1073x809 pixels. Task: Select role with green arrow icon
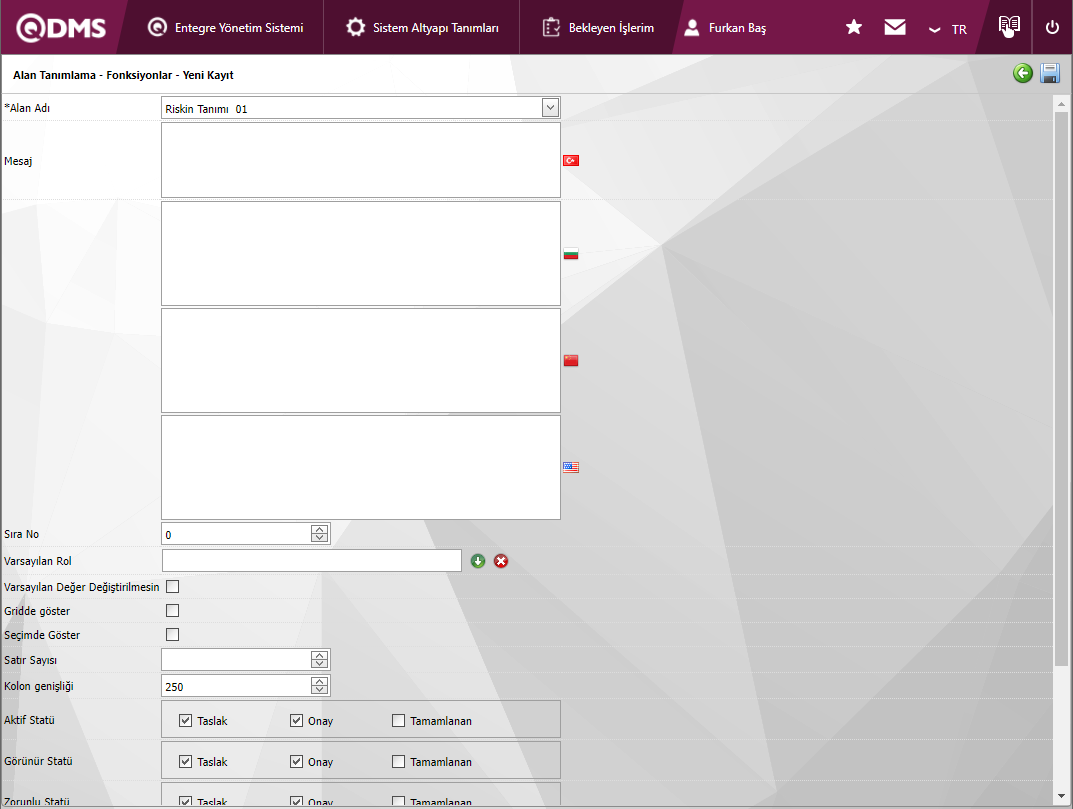point(478,561)
